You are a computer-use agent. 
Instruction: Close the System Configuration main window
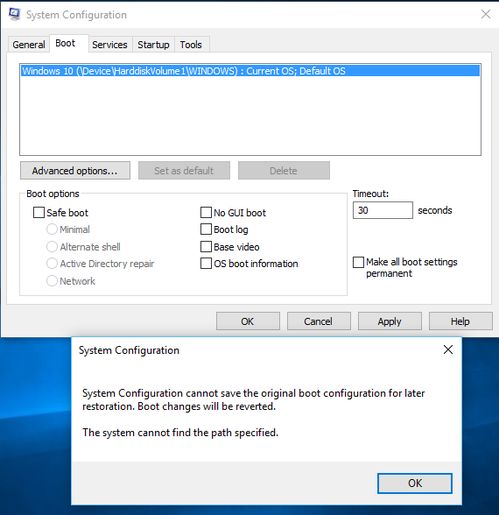(x=485, y=14)
